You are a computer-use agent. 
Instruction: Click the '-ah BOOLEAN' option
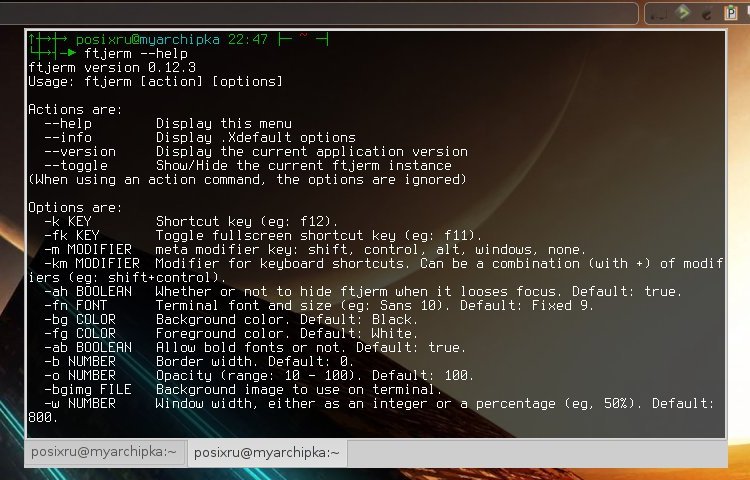point(88,292)
